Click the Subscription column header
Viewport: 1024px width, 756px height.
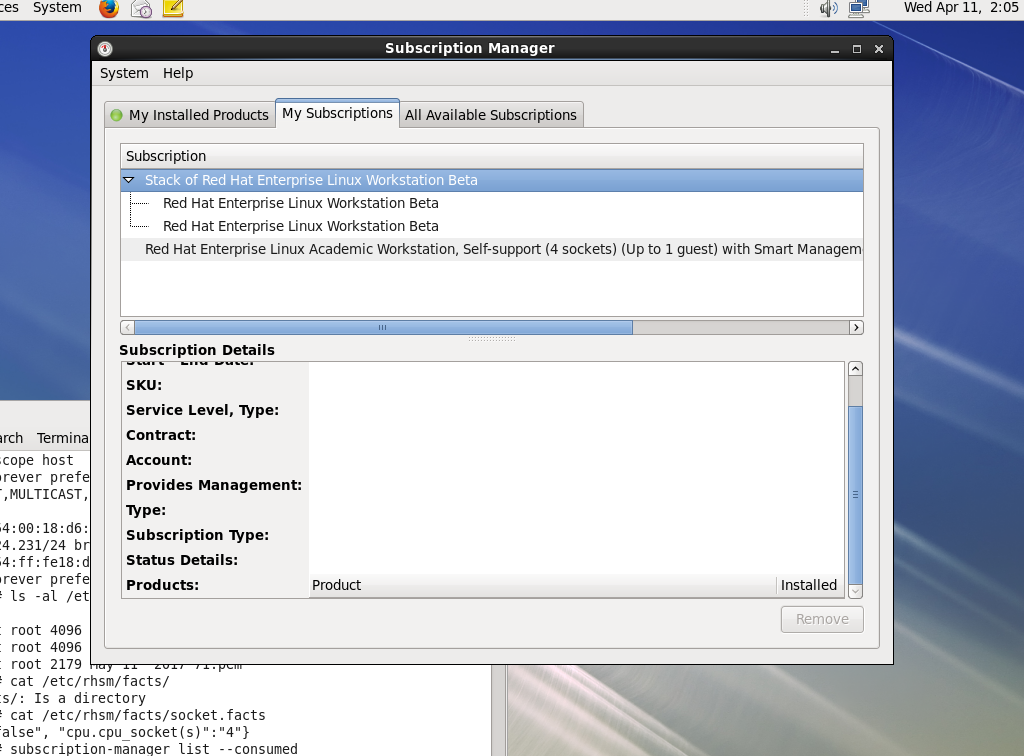point(492,156)
